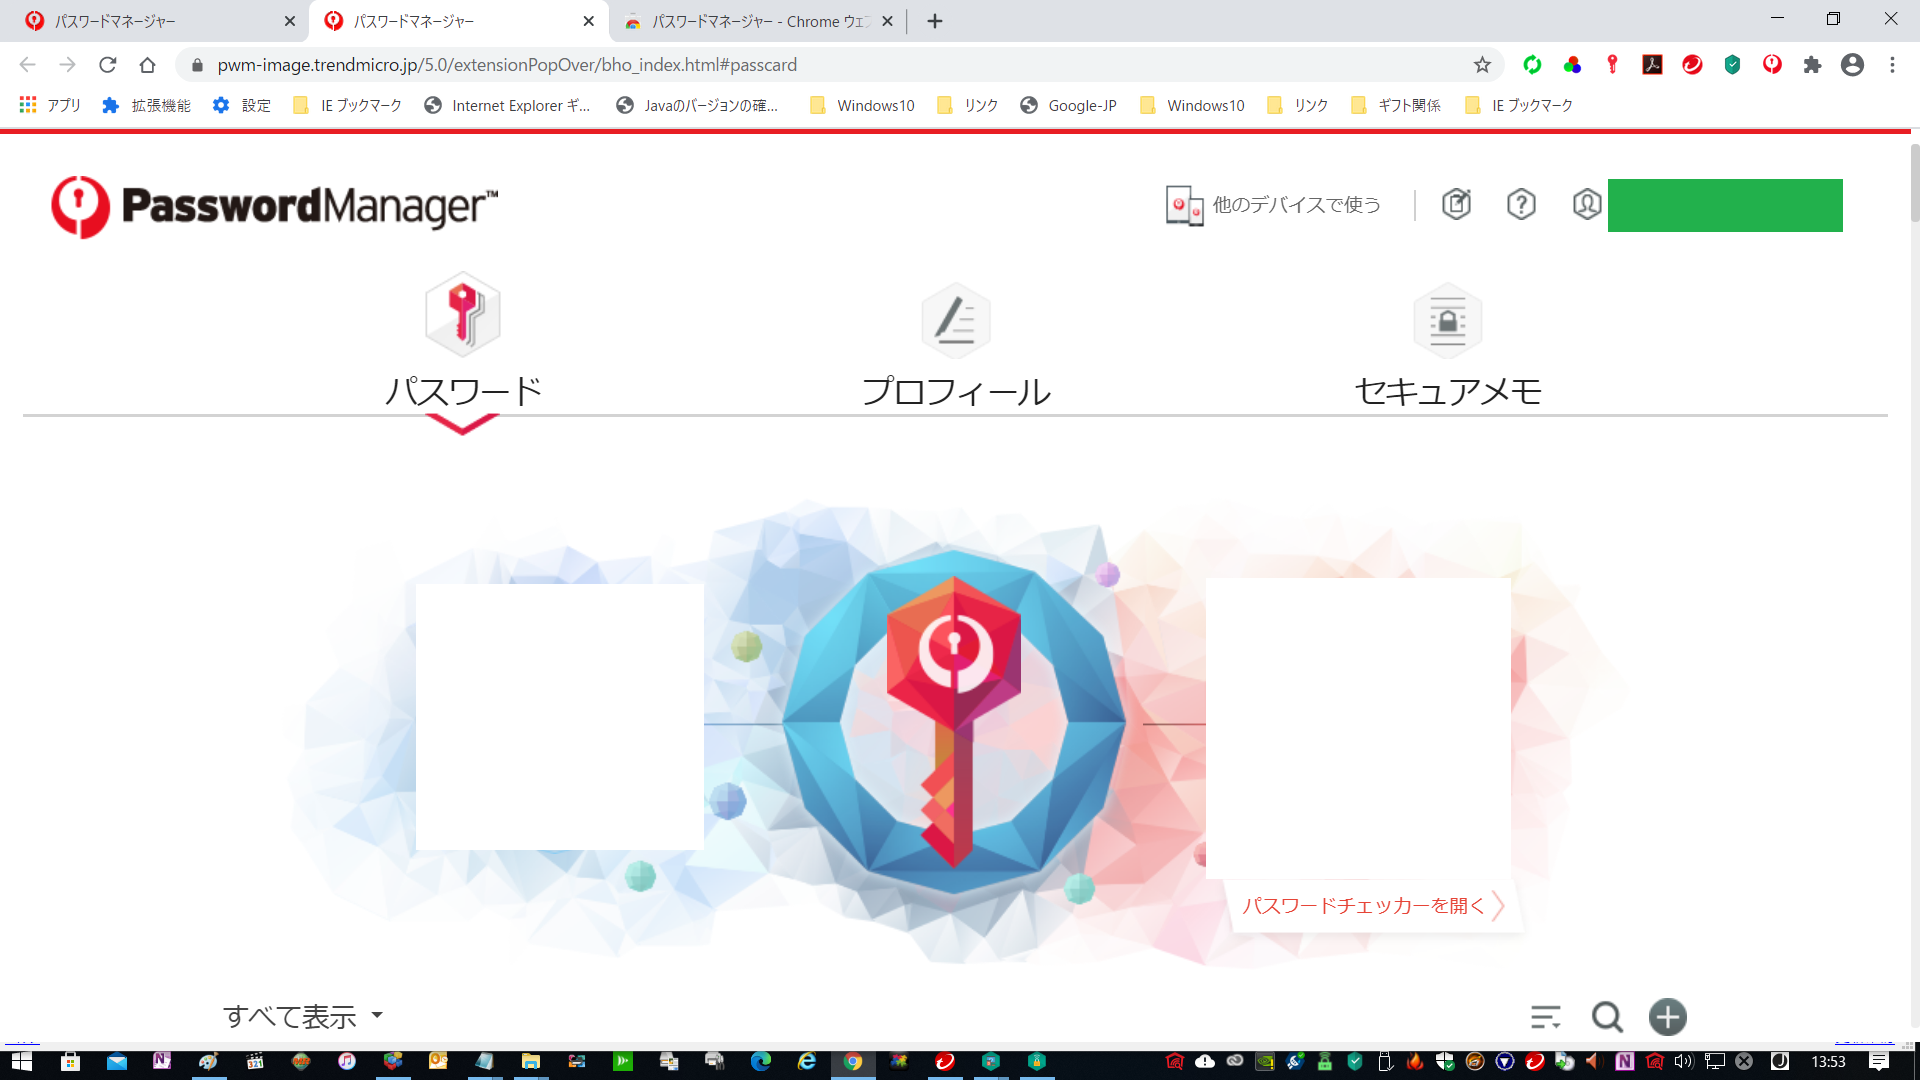Click the search magnifier icon
The width and height of the screenshot is (1920, 1080).
click(1607, 1017)
